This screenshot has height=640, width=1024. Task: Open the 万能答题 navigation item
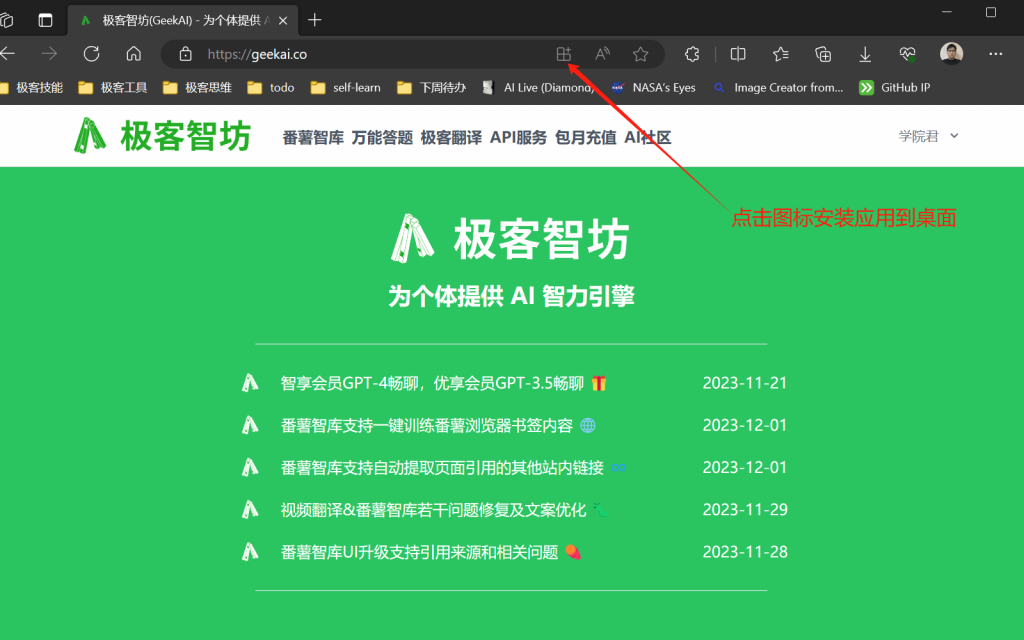coord(382,138)
